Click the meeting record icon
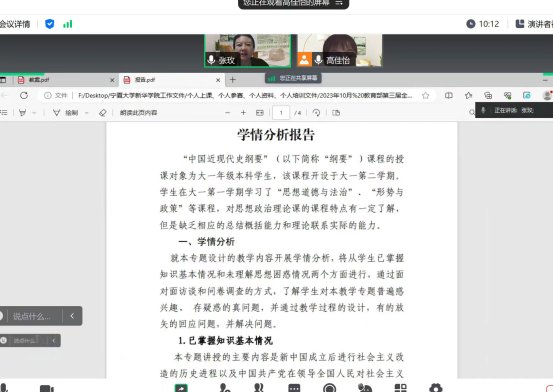The width and height of the screenshot is (553, 392). pyautogui.click(x=329, y=388)
